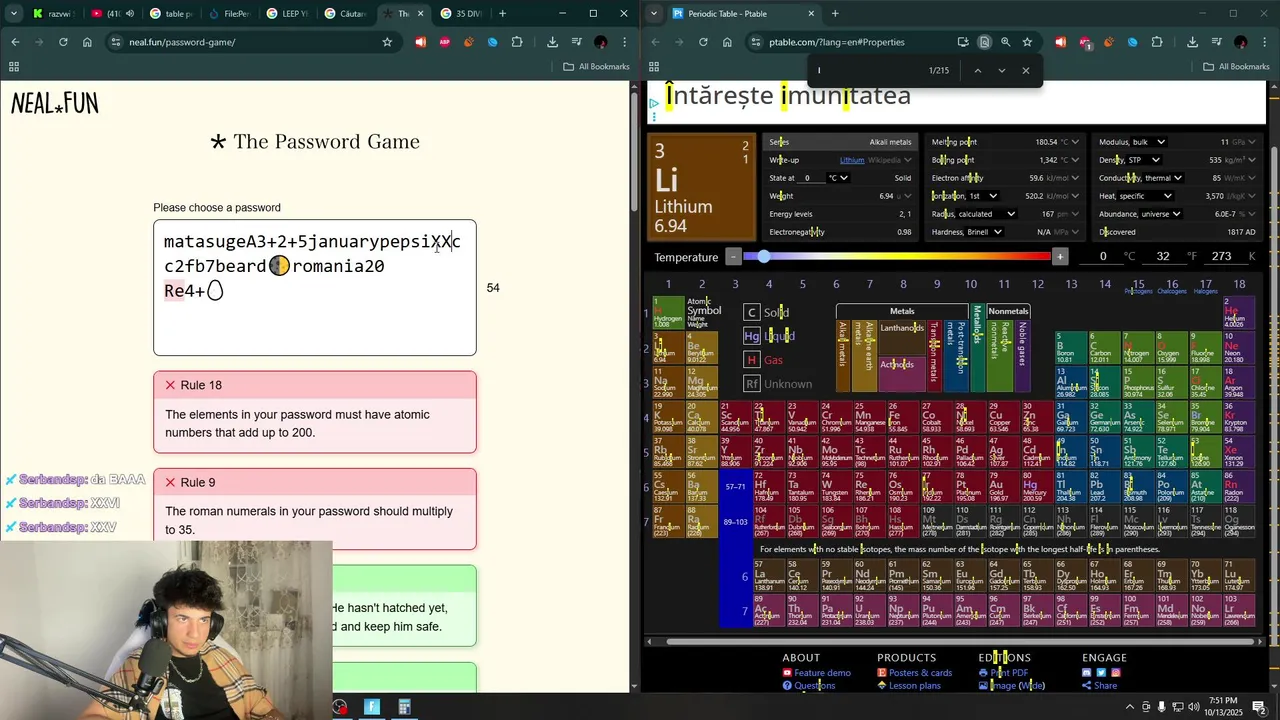Open three-dot menu in Ptable window
The height and width of the screenshot is (720, 1280).
pos(1264,42)
